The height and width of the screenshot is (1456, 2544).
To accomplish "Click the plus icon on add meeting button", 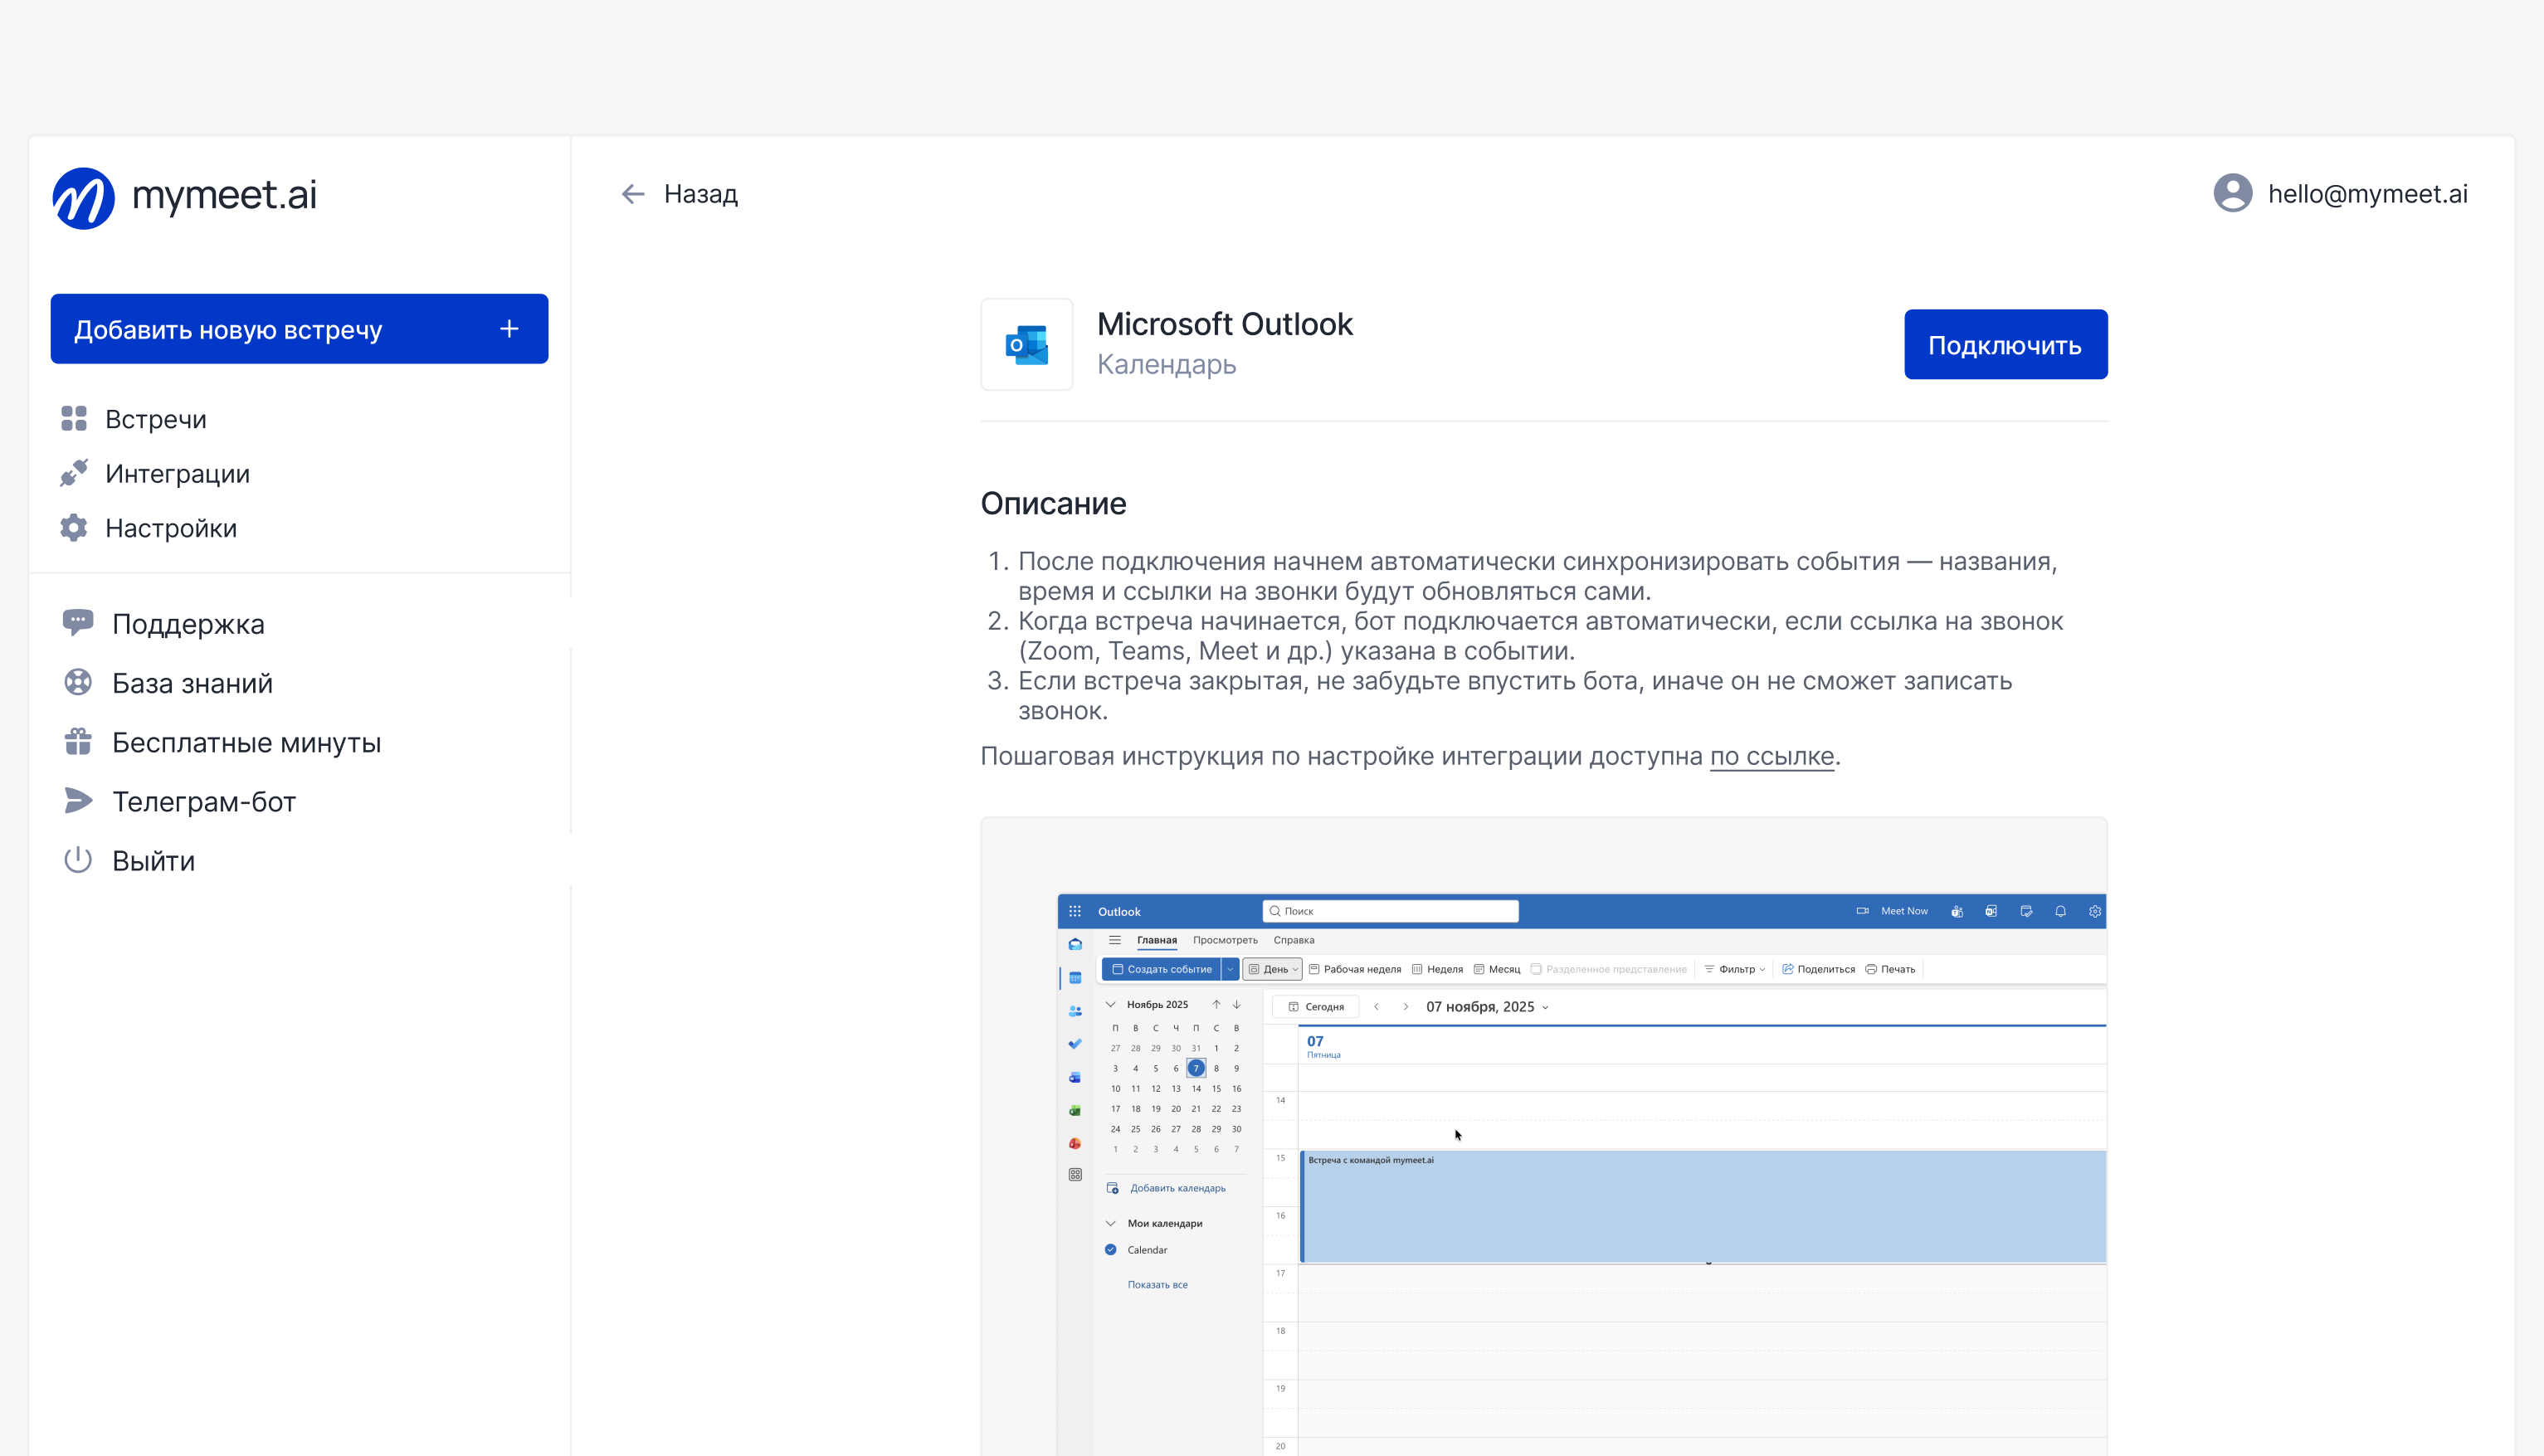I will (509, 329).
